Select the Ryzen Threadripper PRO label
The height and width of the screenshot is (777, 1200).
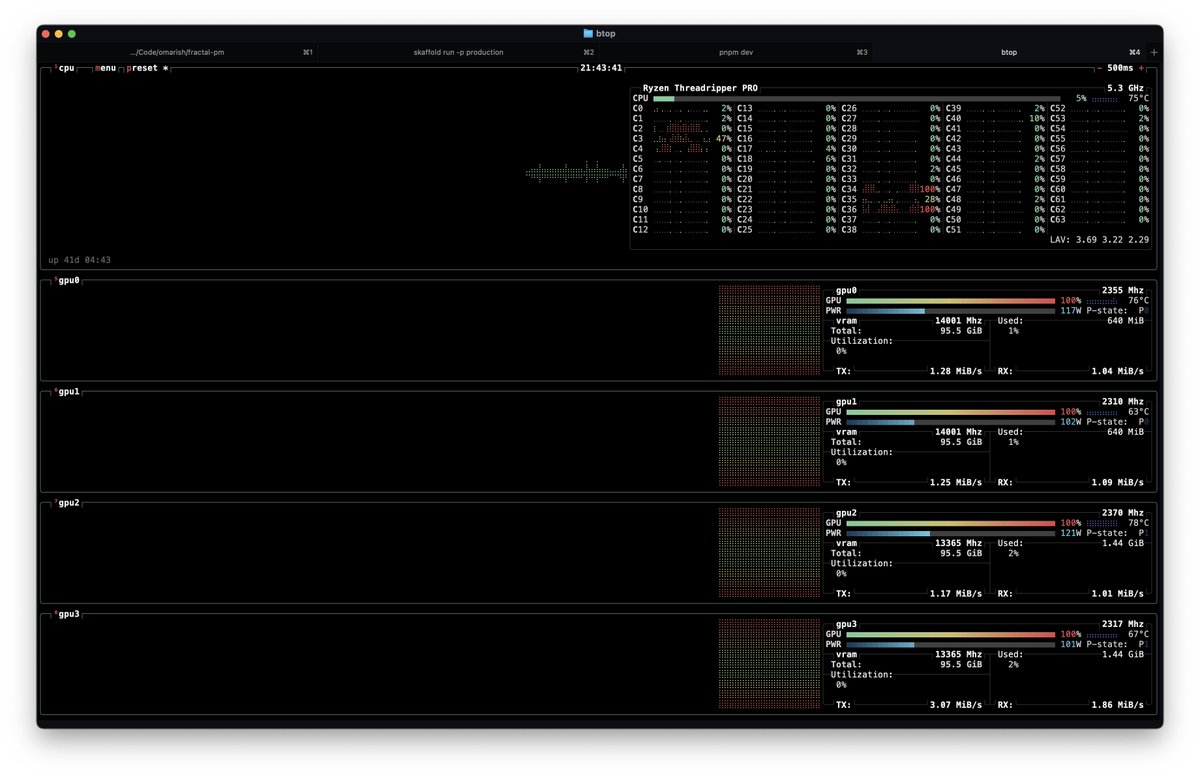(700, 88)
